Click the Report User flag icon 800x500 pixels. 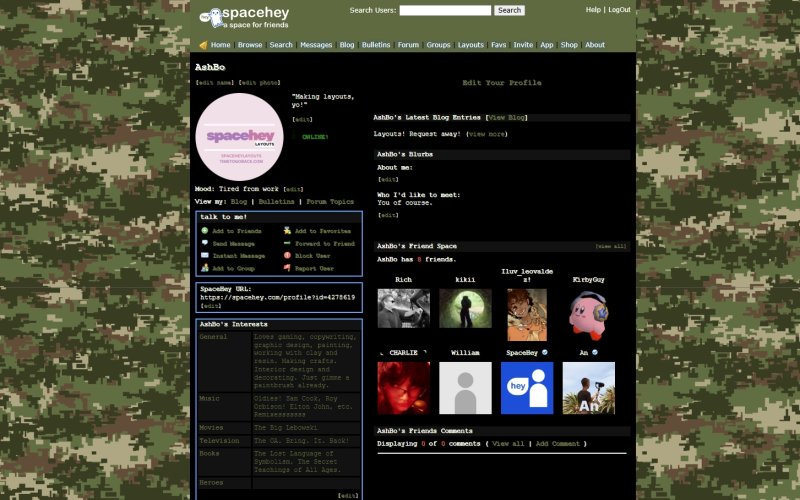287,268
